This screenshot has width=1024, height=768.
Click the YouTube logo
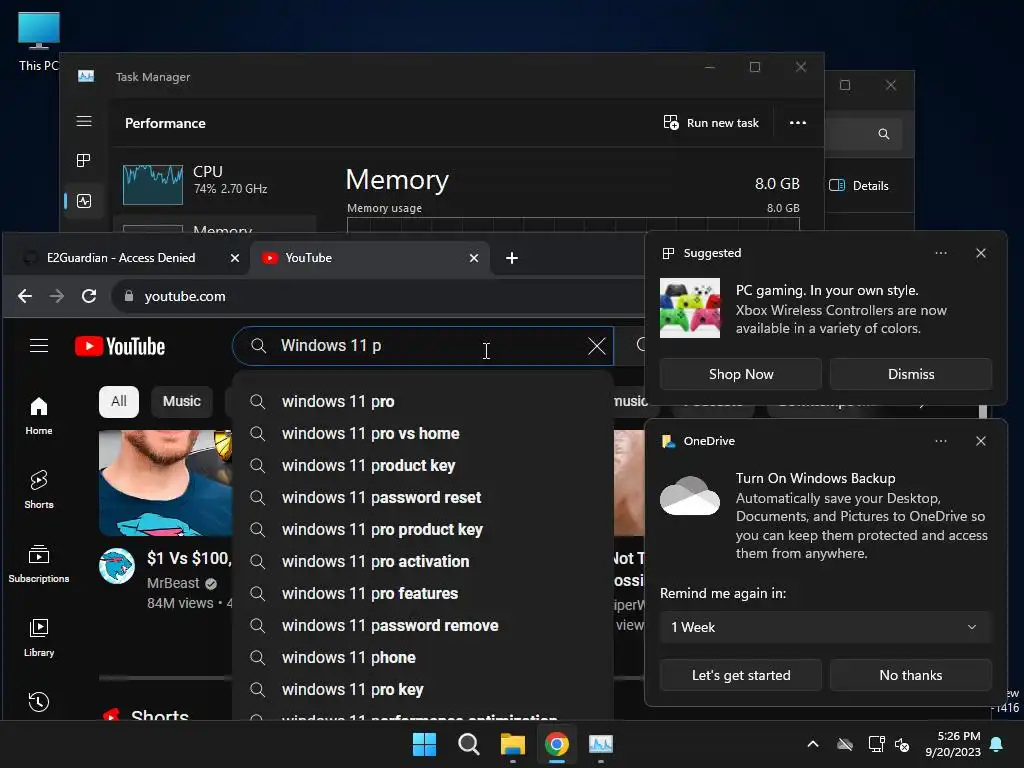pyautogui.click(x=120, y=346)
